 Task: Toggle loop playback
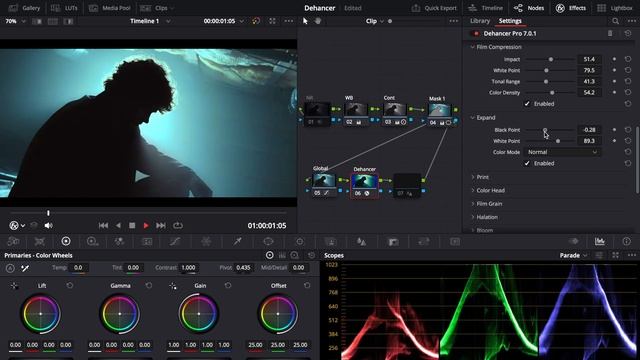point(178,225)
